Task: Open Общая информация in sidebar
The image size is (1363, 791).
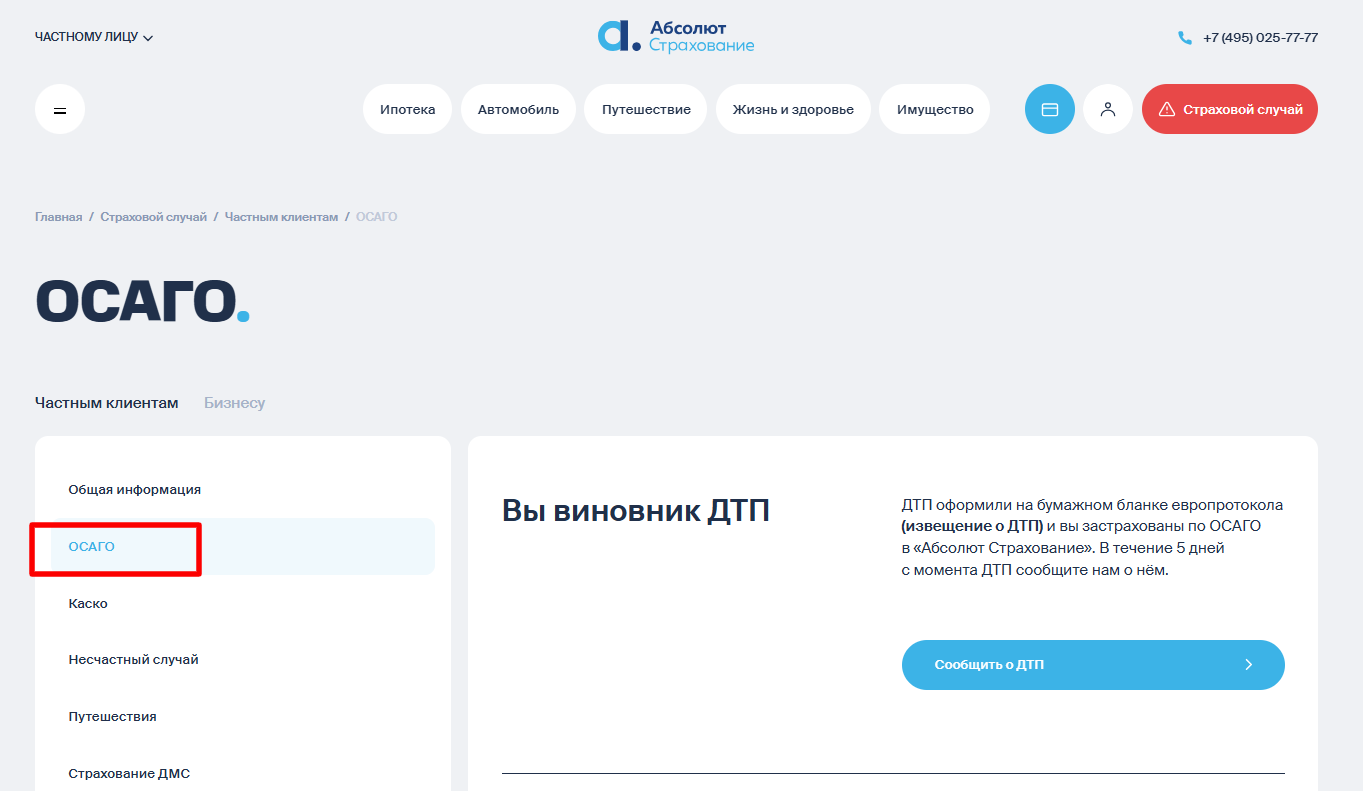Action: coord(134,490)
